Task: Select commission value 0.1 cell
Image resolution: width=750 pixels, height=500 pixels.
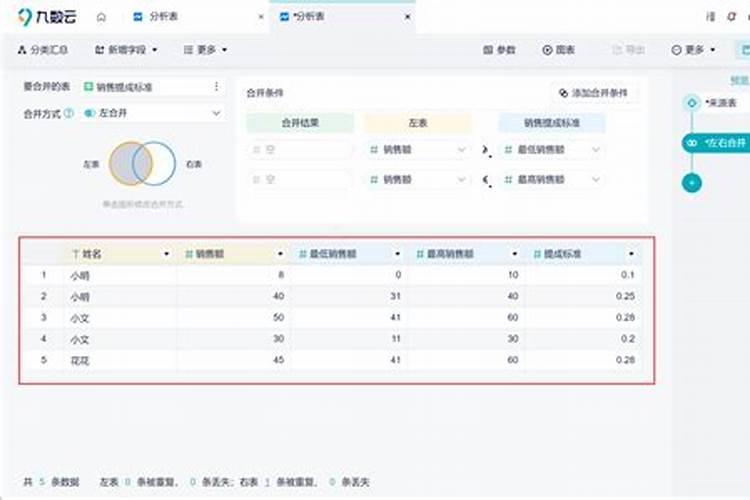Action: coord(583,275)
